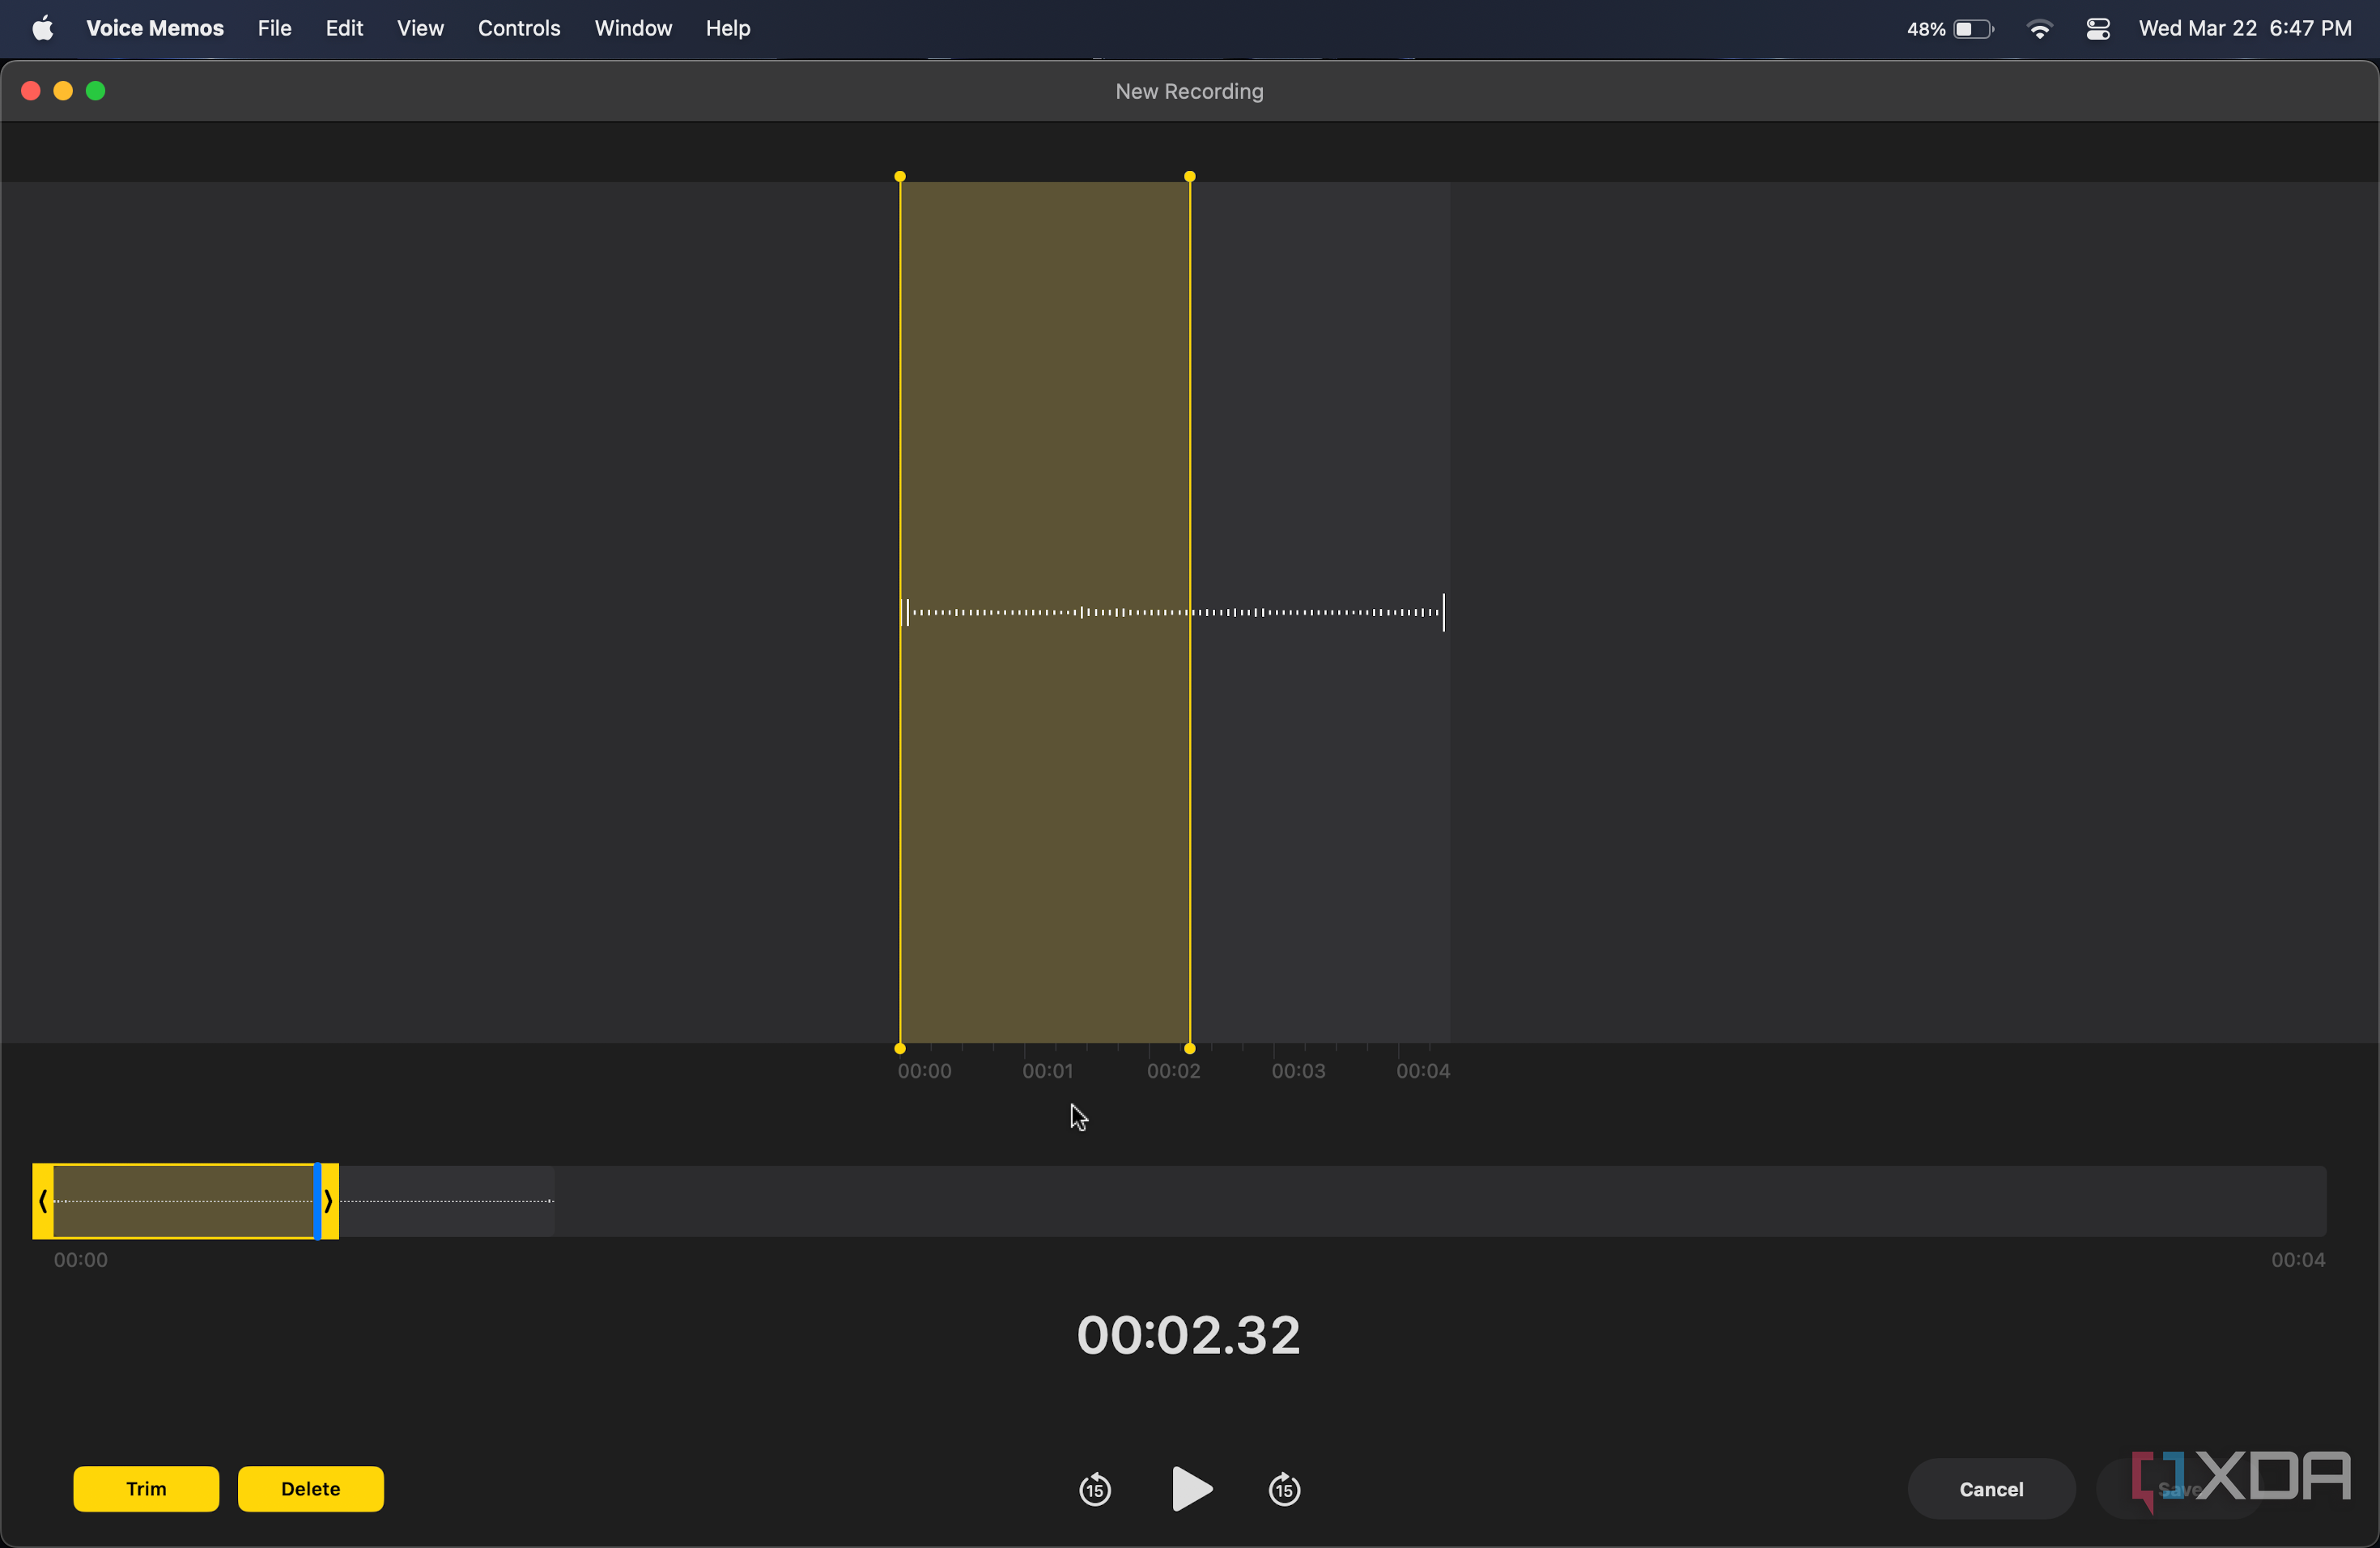The width and height of the screenshot is (2380, 1548).
Task: Click the upper selection end marker dot
Action: point(1189,177)
